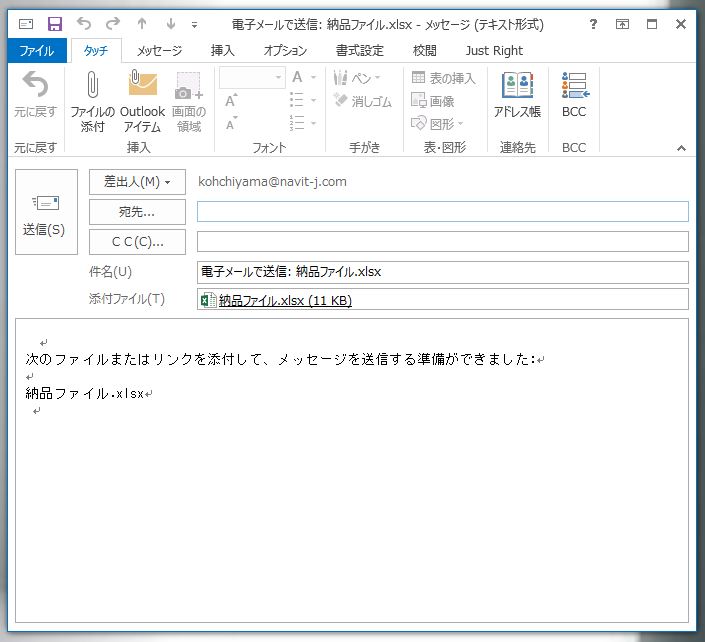Open Quick Access Toolbar customize dropdown
This screenshot has height=642, width=705.
pyautogui.click(x=194, y=25)
